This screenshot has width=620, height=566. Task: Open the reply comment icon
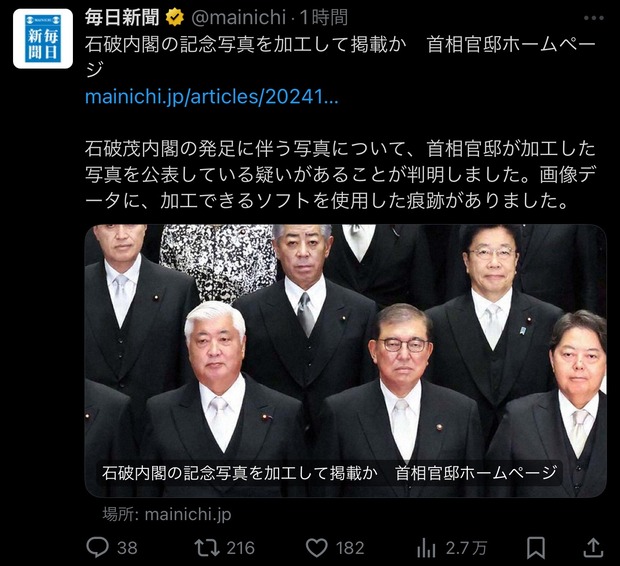97,548
